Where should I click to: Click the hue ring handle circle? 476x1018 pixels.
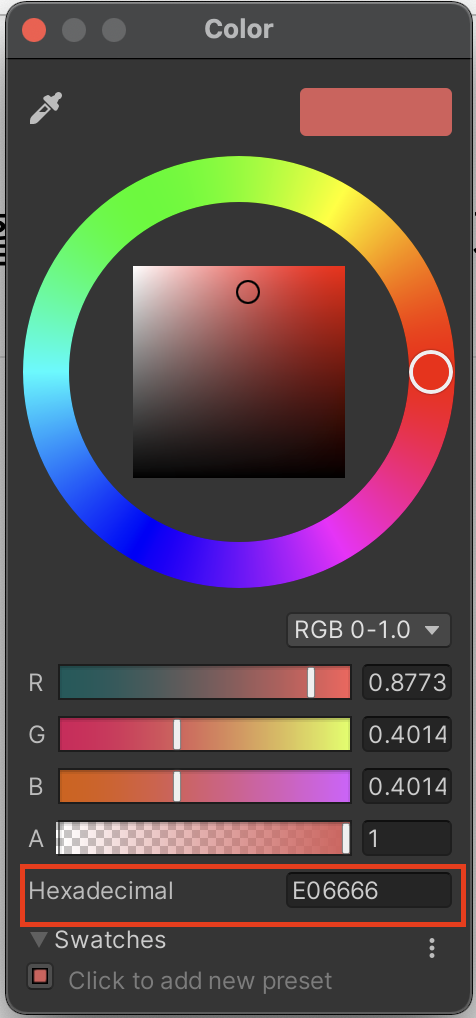431,372
